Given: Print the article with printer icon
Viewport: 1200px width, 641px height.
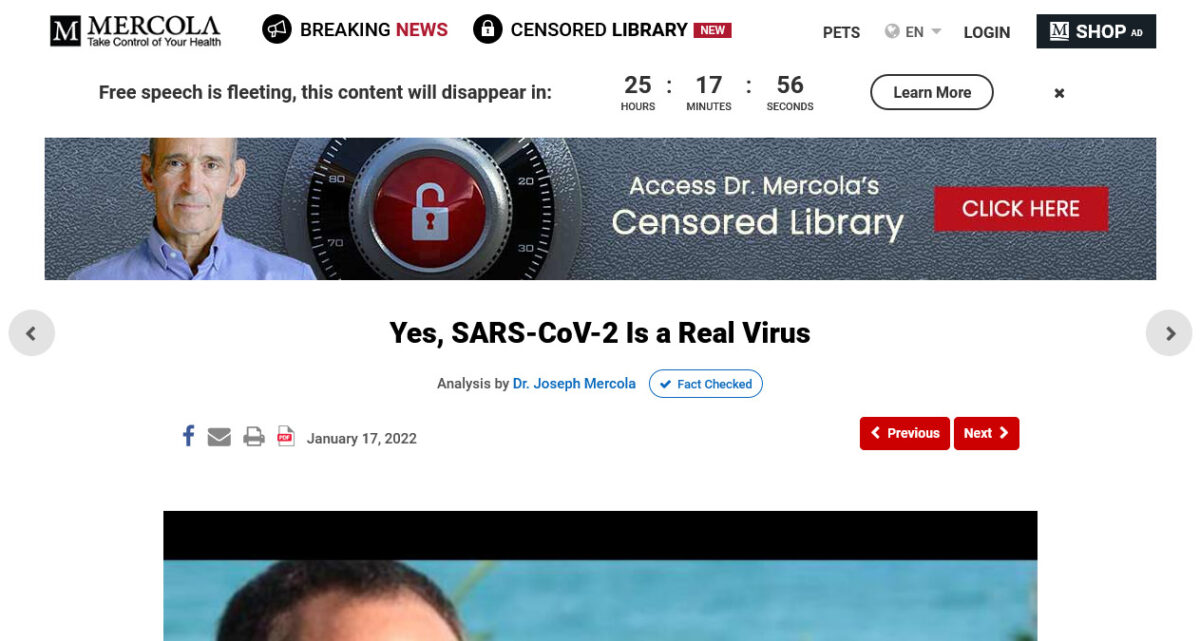Looking at the screenshot, I should 254,437.
